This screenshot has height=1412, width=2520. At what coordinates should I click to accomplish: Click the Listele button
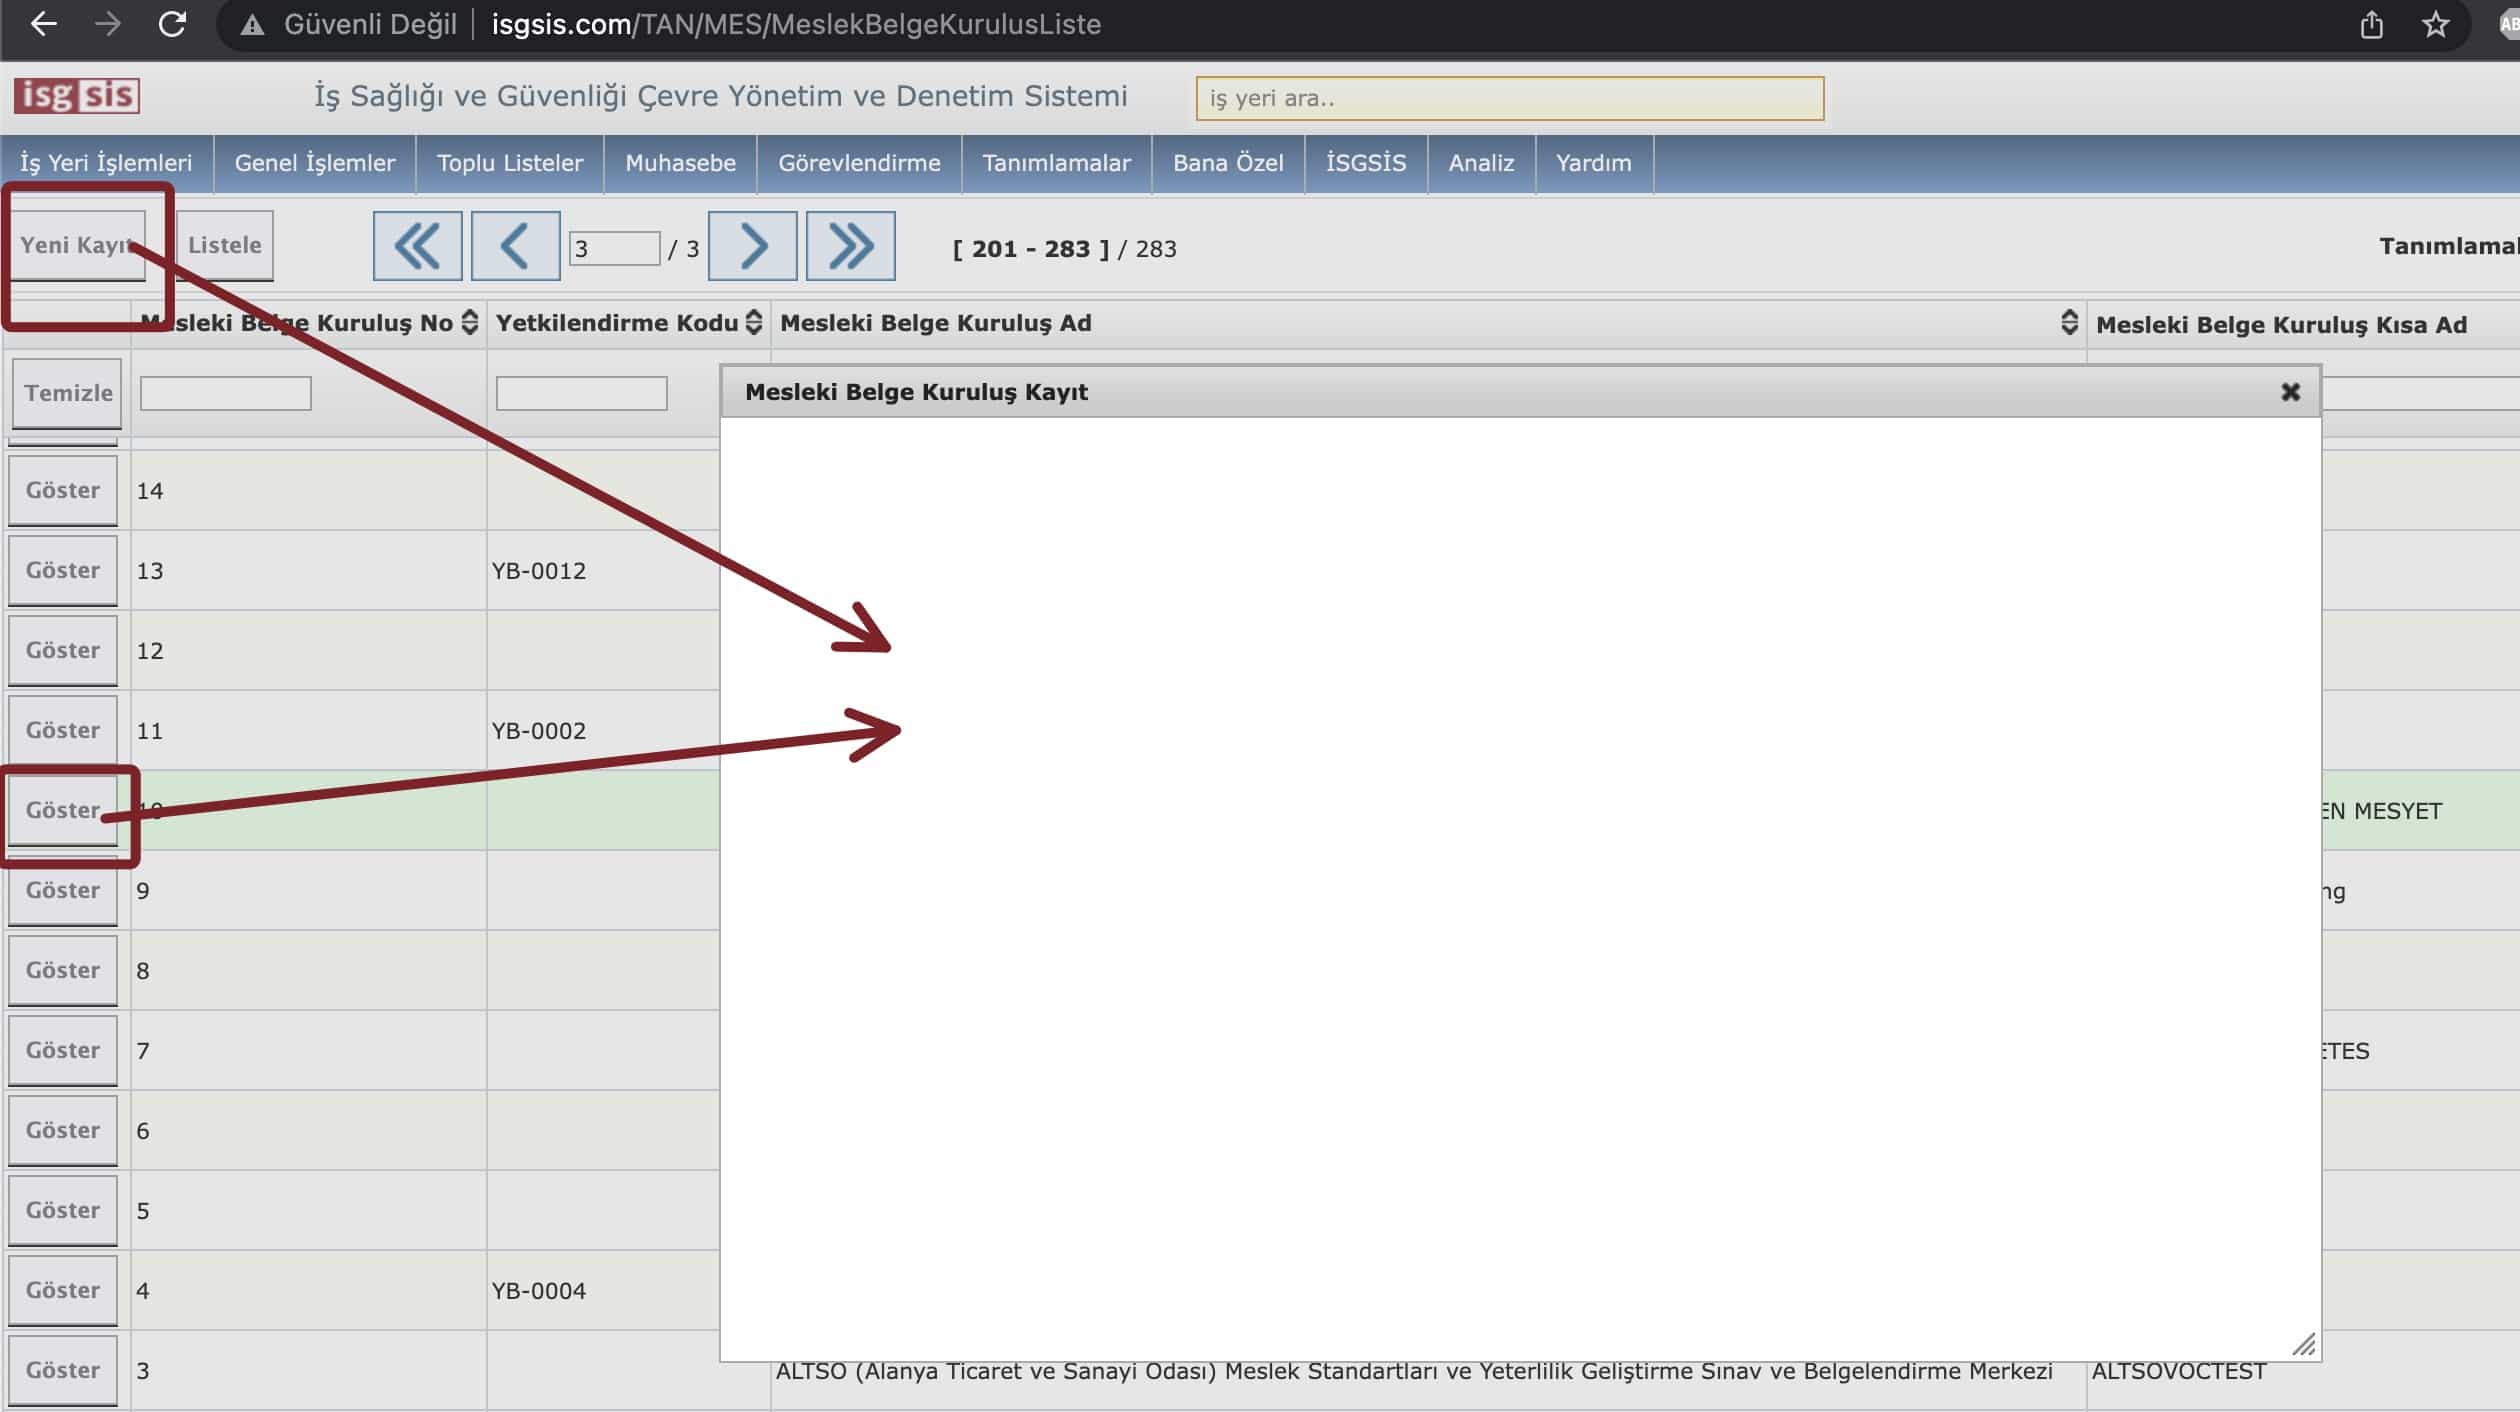coord(224,245)
